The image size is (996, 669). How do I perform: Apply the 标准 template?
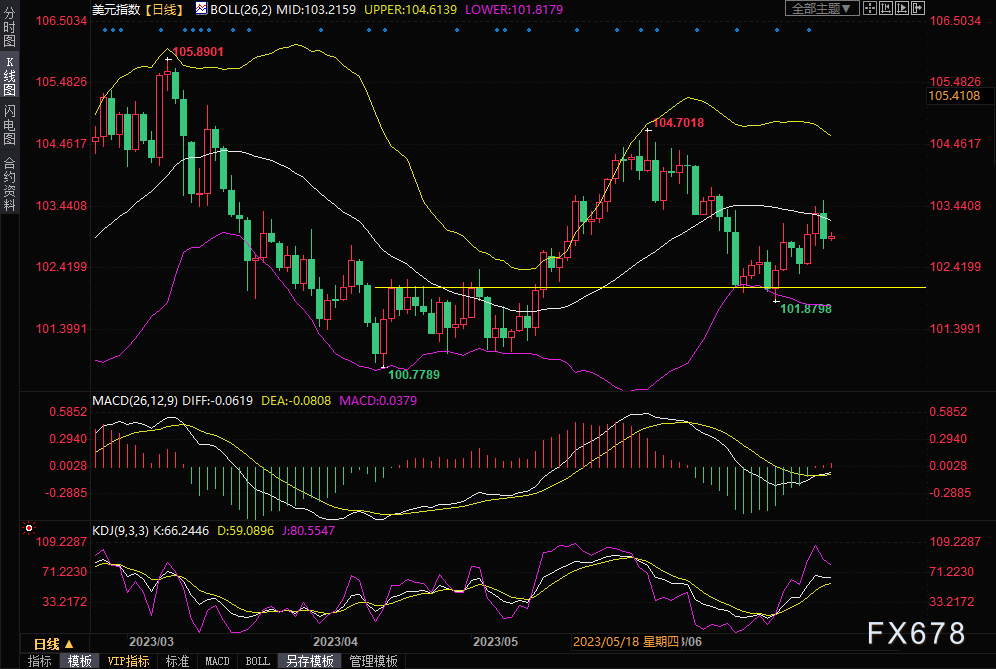(x=177, y=661)
